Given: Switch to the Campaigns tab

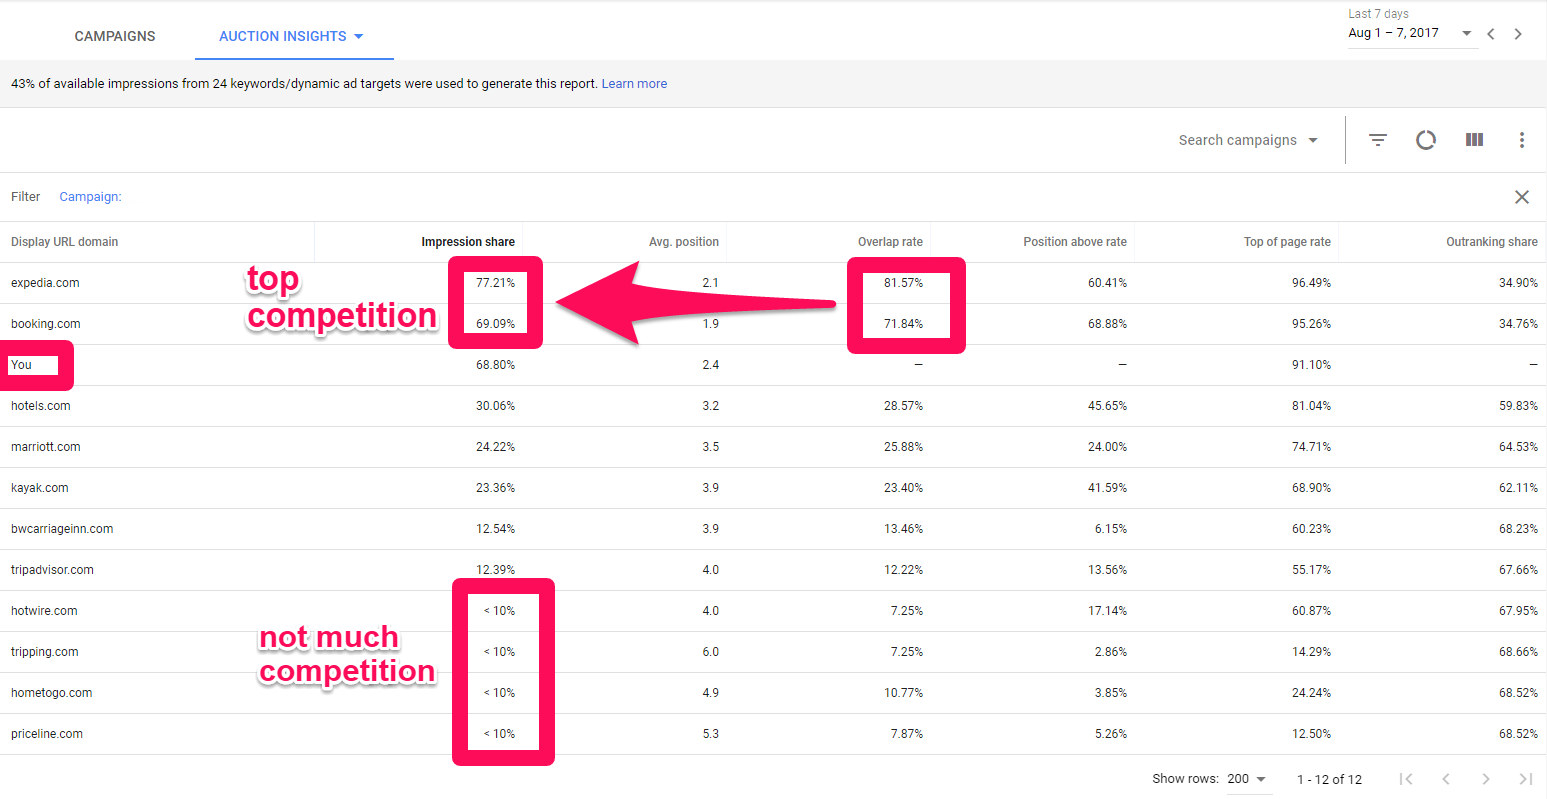Looking at the screenshot, I should [115, 36].
